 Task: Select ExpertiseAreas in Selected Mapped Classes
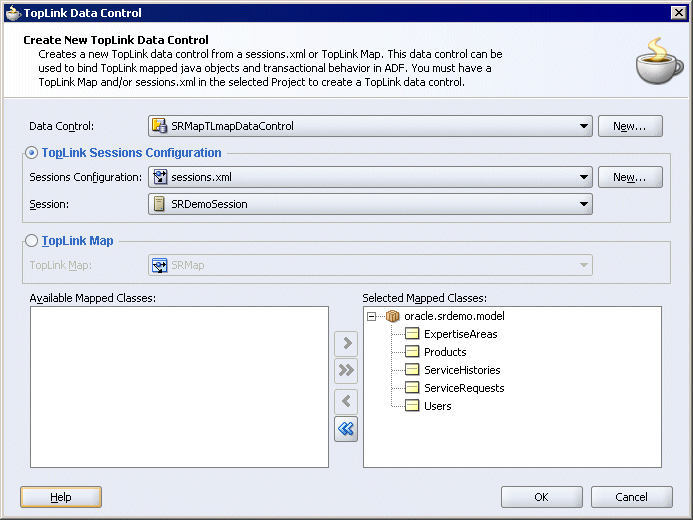461,334
